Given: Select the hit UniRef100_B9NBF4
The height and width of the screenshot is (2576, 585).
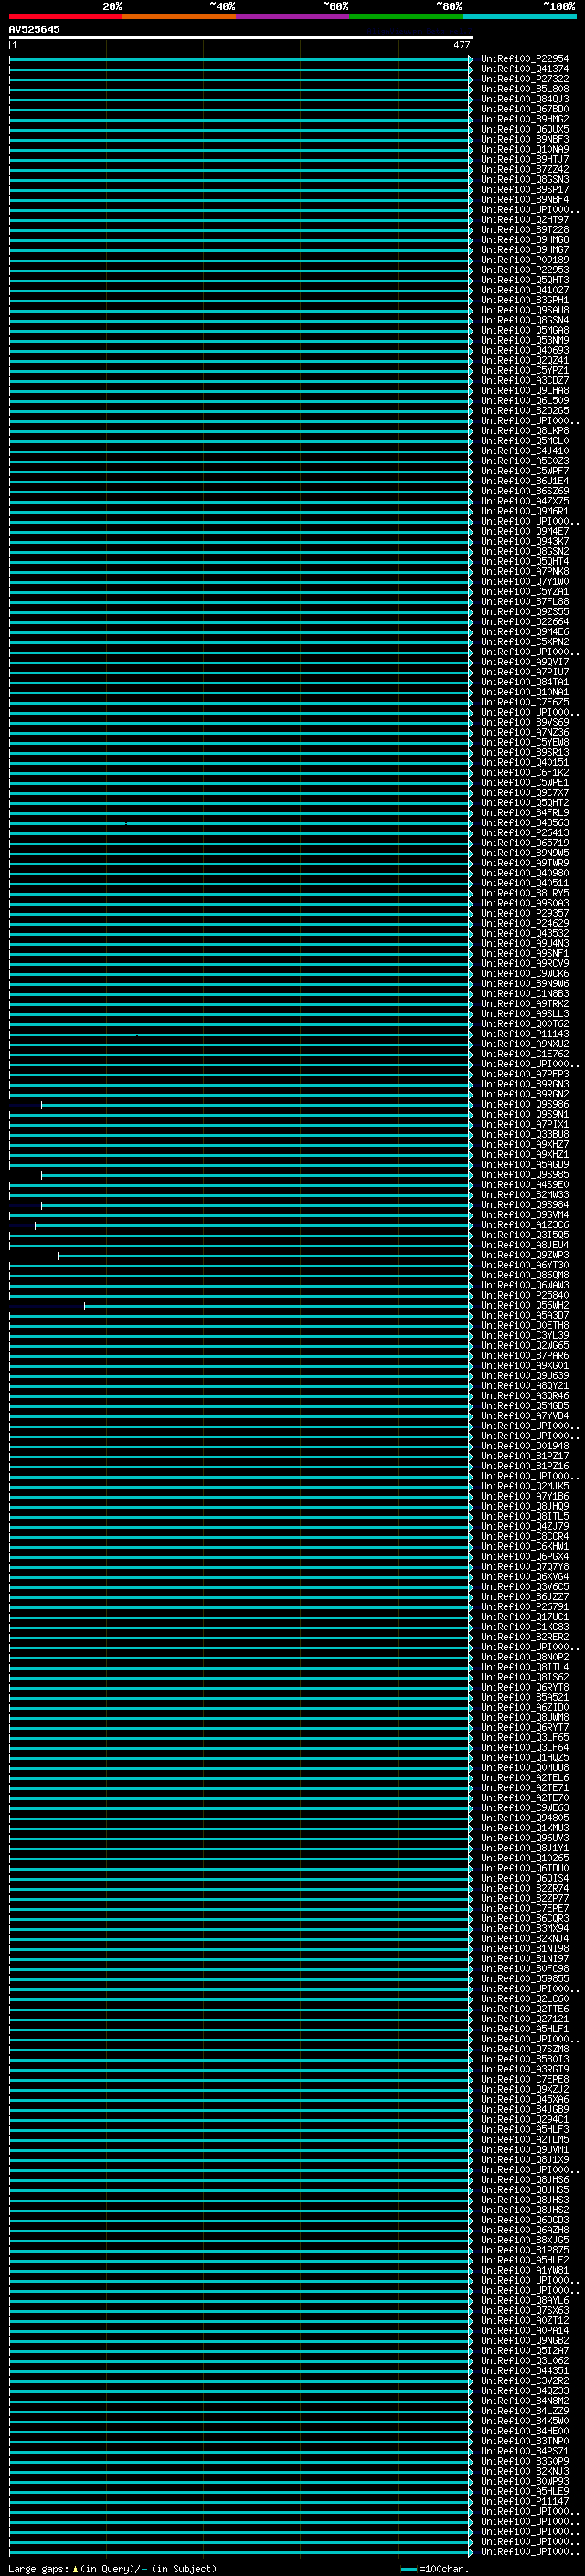Looking at the screenshot, I should coord(524,200).
